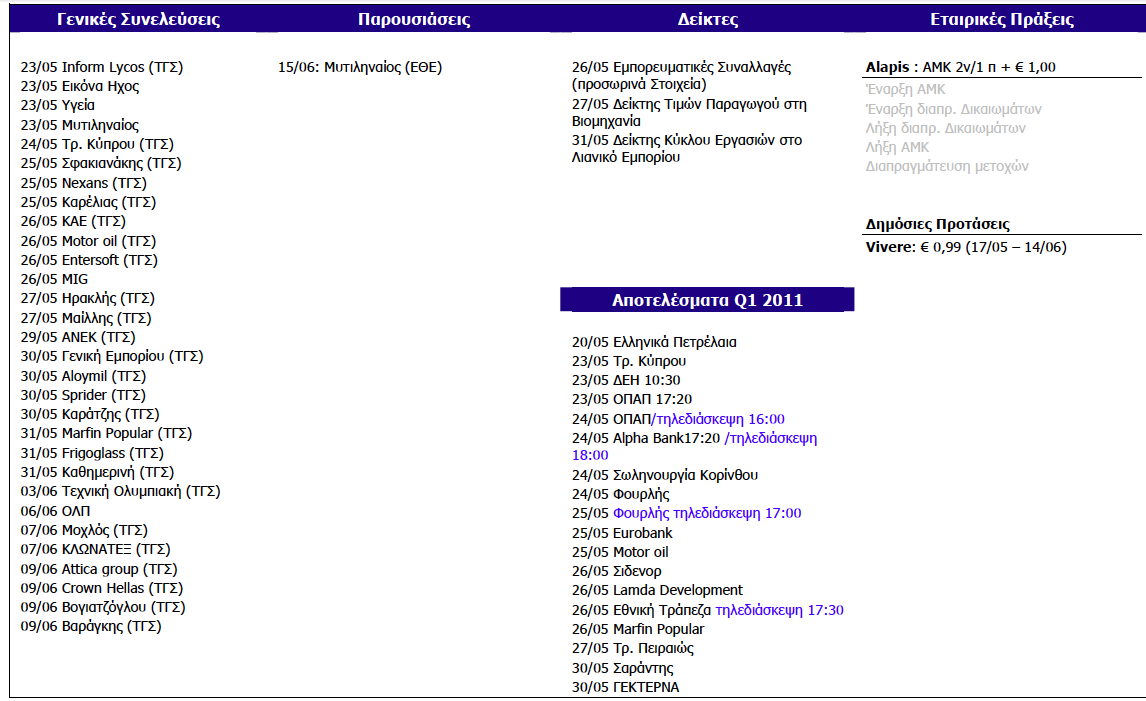Click the 25/05 Nexans (ΤΓΣ) entry
Viewport: 1146px width, 701px height.
coord(83,183)
